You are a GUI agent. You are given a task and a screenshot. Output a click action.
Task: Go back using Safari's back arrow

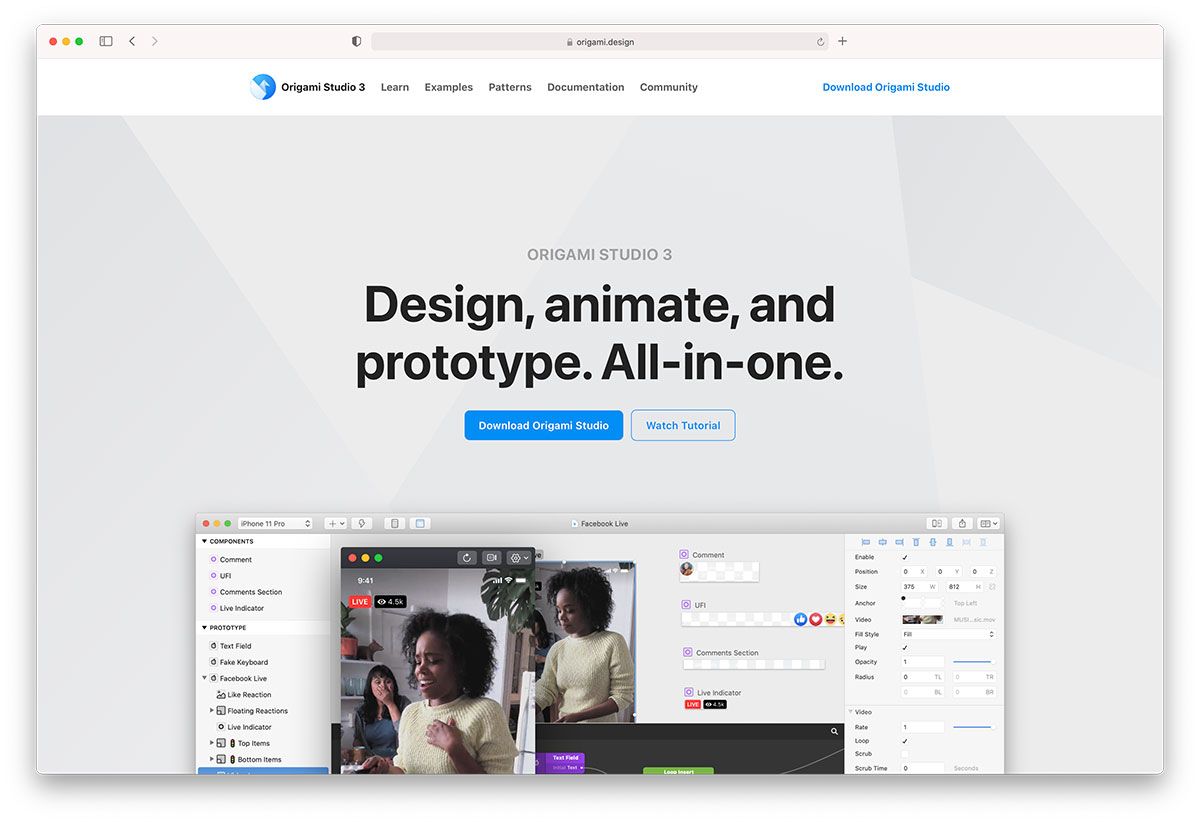(x=132, y=41)
